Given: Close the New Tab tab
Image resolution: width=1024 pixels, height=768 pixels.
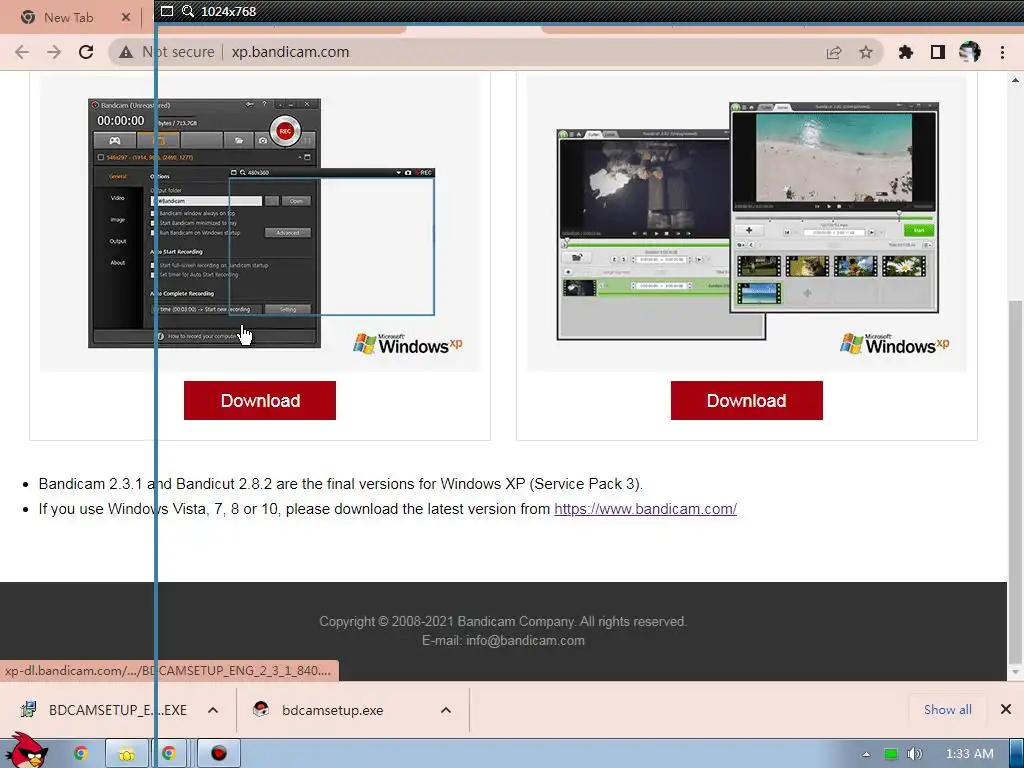Looking at the screenshot, I should pyautogui.click(x=126, y=18).
